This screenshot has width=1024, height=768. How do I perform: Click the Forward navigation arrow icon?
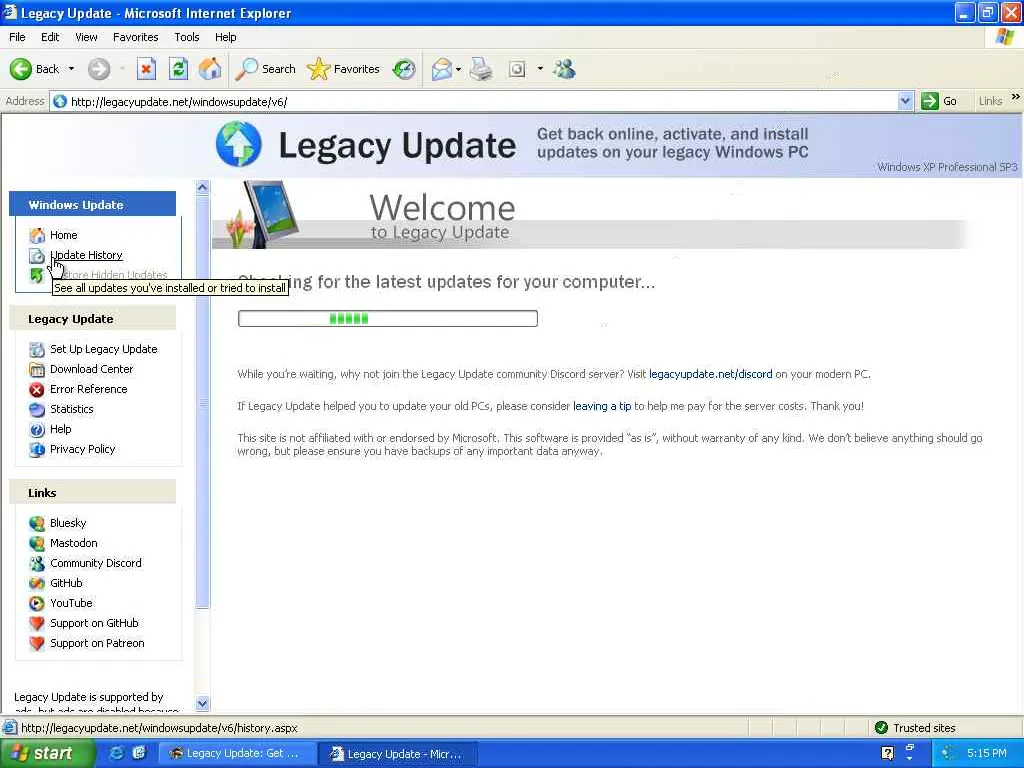point(99,69)
